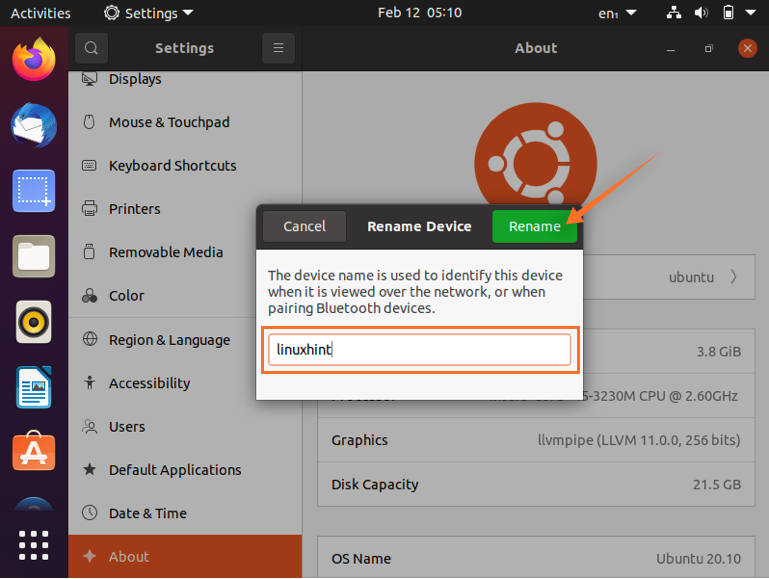Click the 3.8 GiB memory value
The image size is (769, 579).
pos(718,352)
